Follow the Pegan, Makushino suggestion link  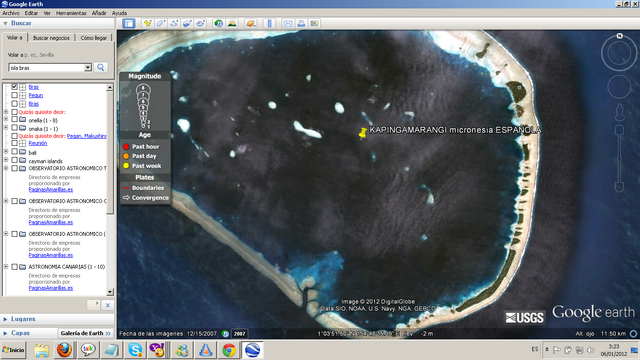click(x=87, y=136)
